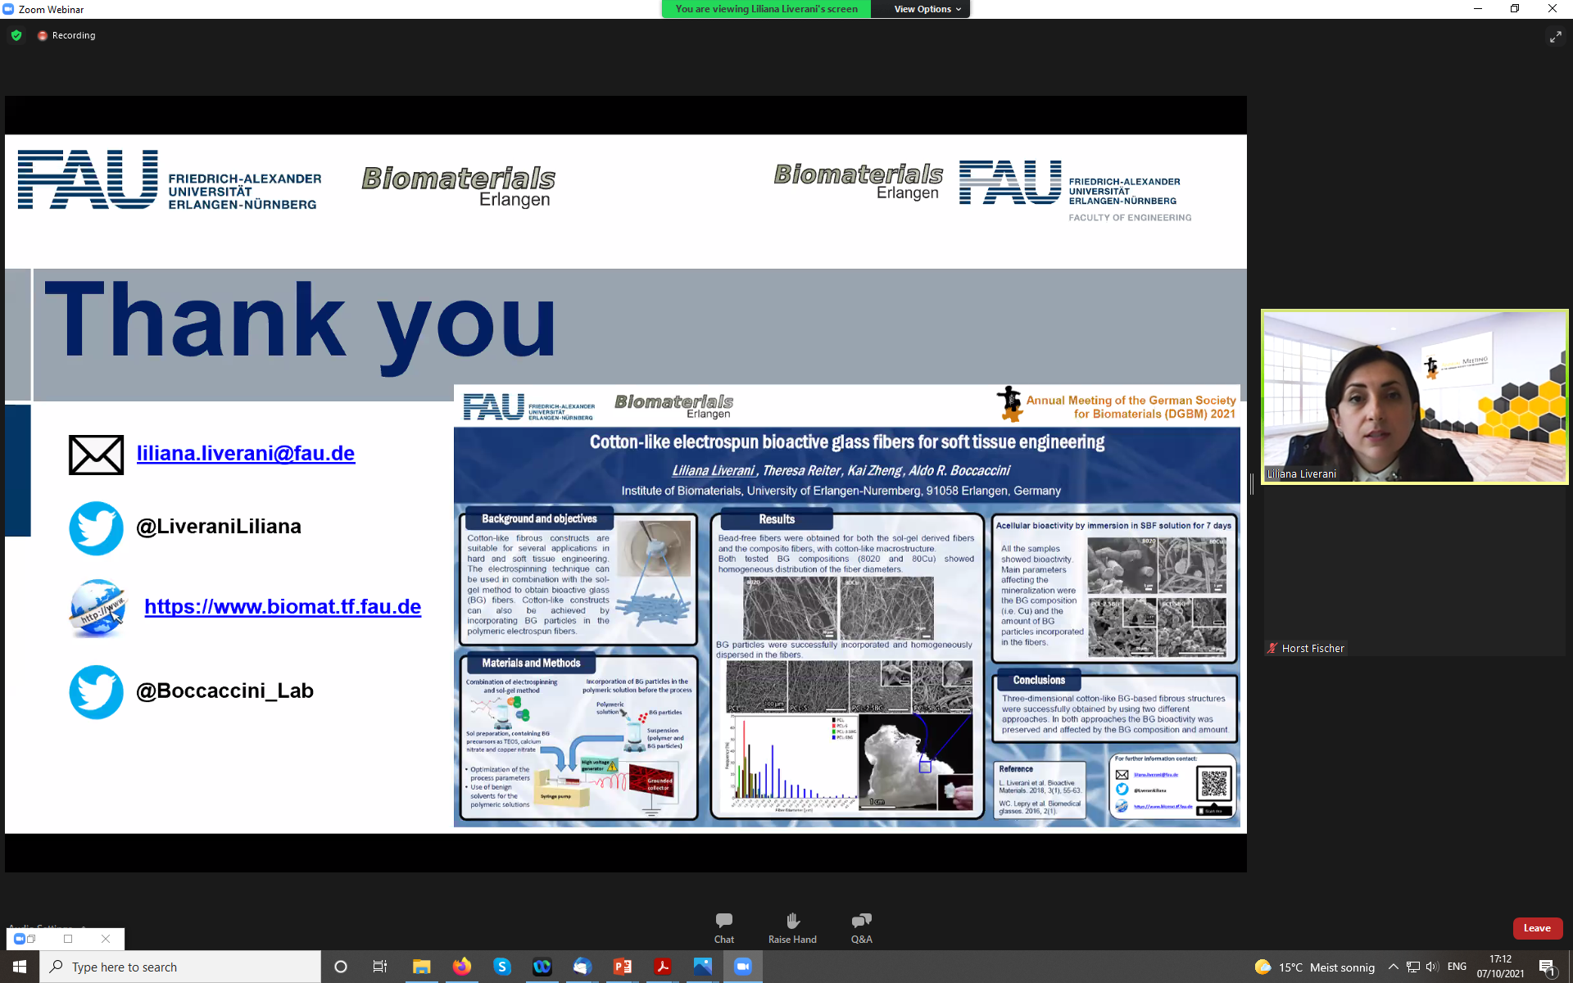The width and height of the screenshot is (1573, 983).
Task: Leave the webinar with the Leave button
Action: tap(1536, 928)
